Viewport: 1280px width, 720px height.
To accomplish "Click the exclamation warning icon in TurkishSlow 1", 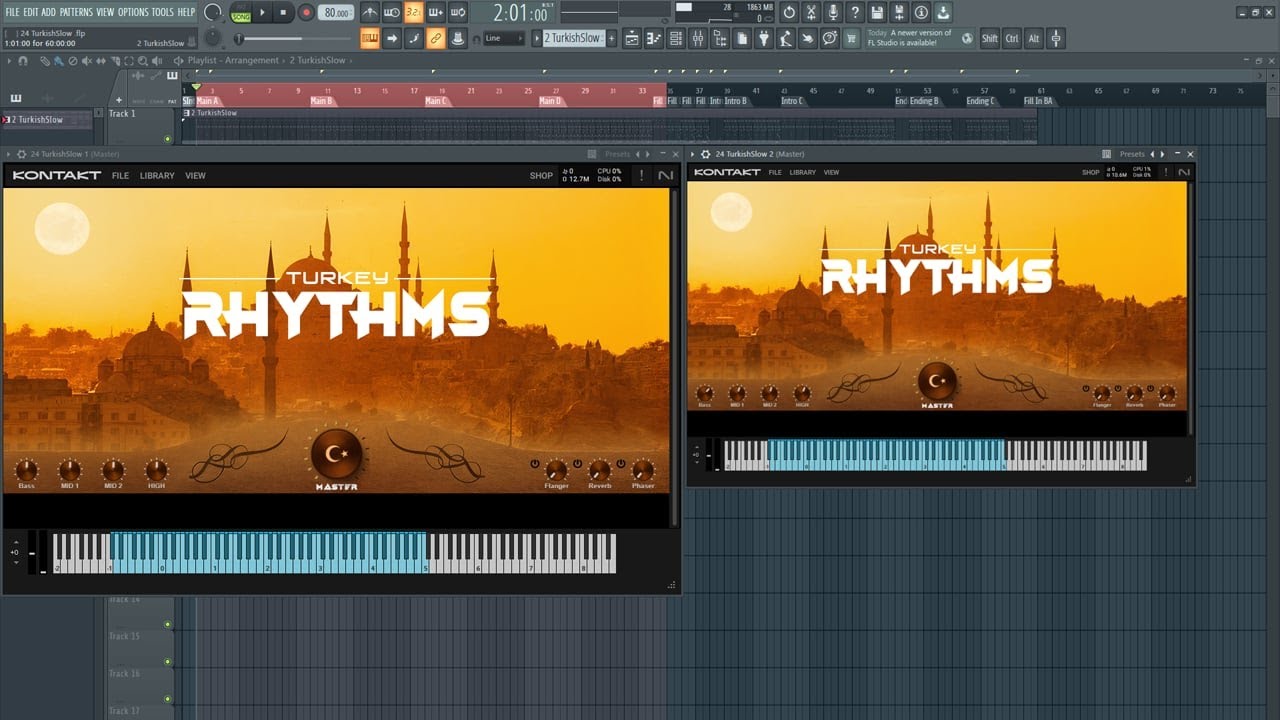I will [641, 176].
